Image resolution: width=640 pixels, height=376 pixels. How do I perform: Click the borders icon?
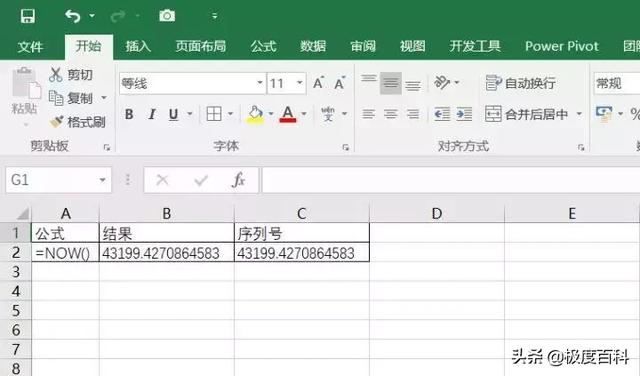[214, 114]
